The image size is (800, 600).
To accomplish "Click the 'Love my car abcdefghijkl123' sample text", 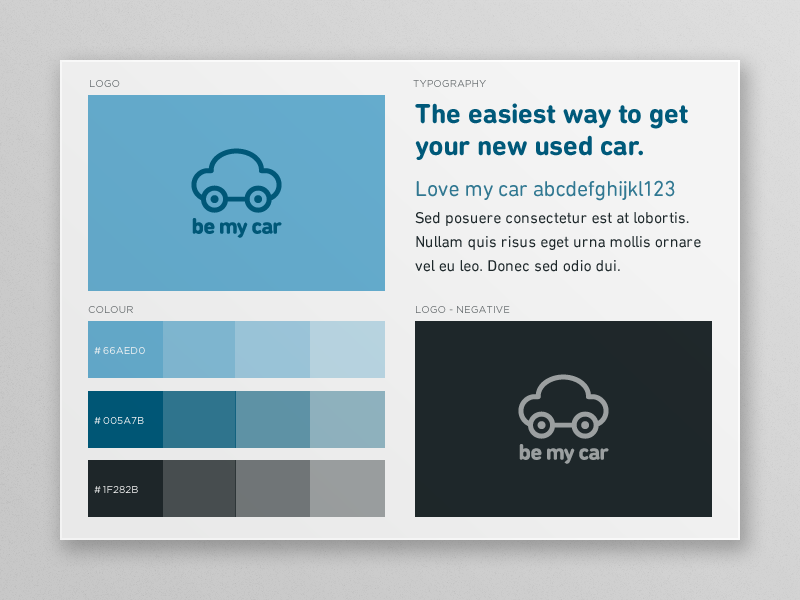I will 545,189.
